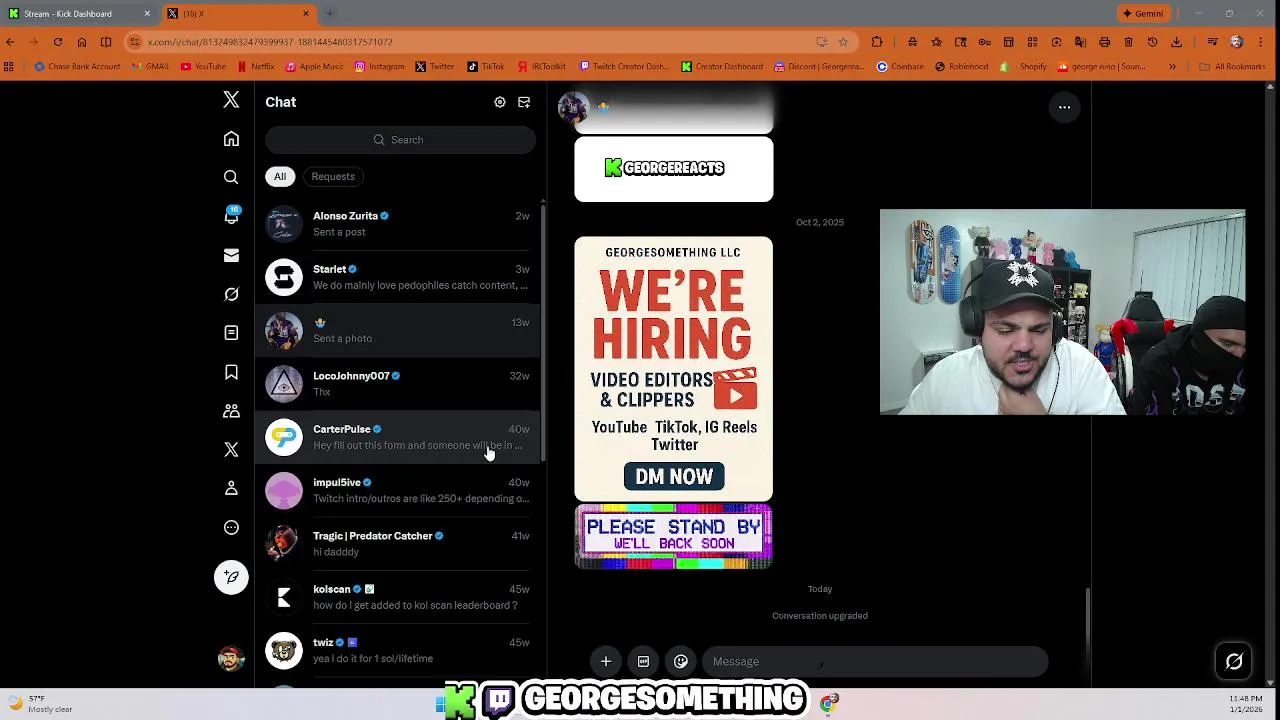The image size is (1280, 720).
Task: Open the We're Hiring image in chat
Action: (673, 369)
